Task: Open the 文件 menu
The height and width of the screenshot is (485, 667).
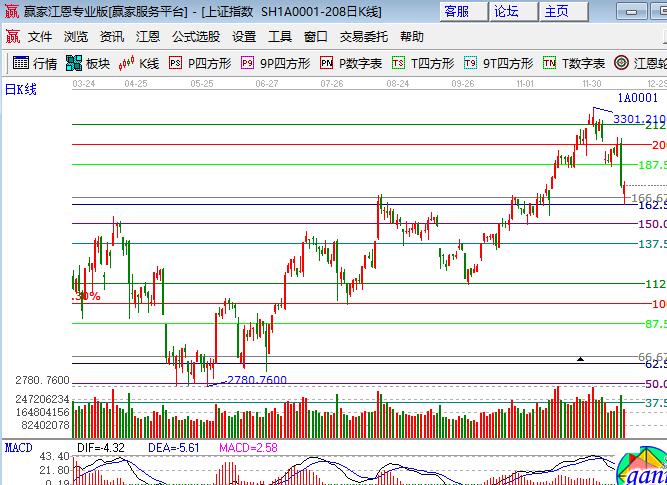Action: pyautogui.click(x=40, y=37)
